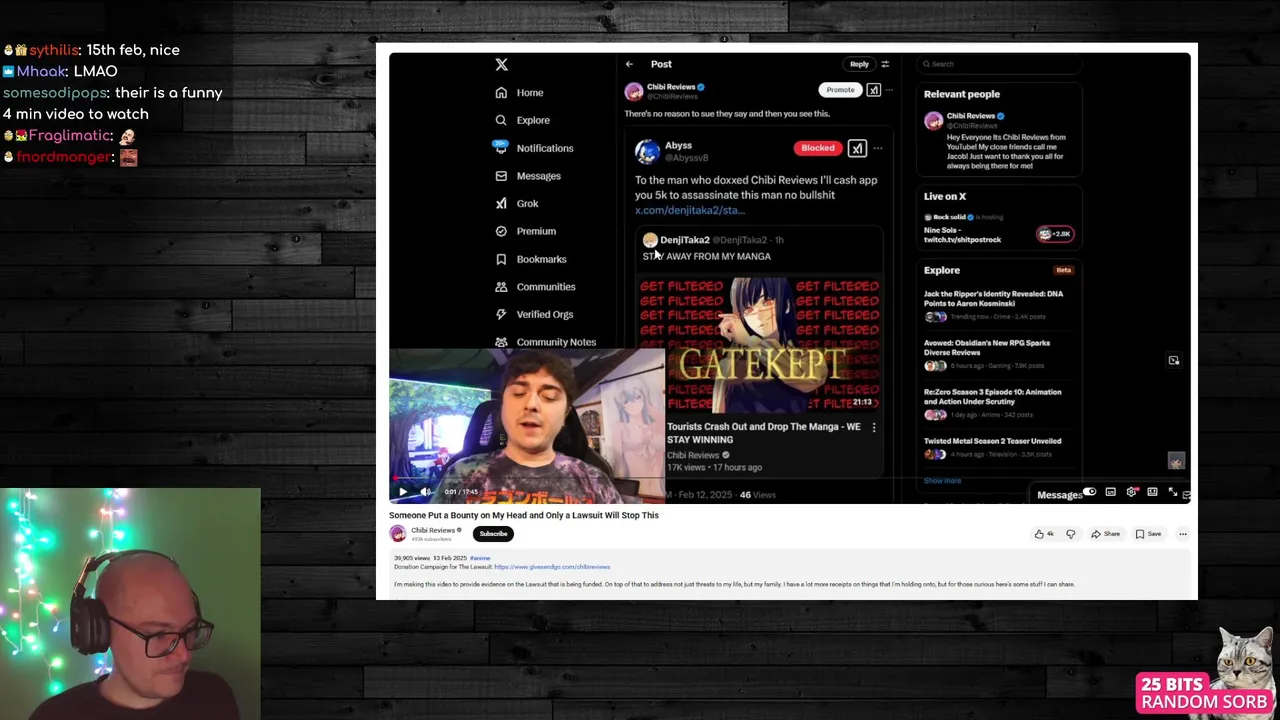Enter fullscreen on video player
Image resolution: width=1280 pixels, height=720 pixels.
pyautogui.click(x=1173, y=492)
